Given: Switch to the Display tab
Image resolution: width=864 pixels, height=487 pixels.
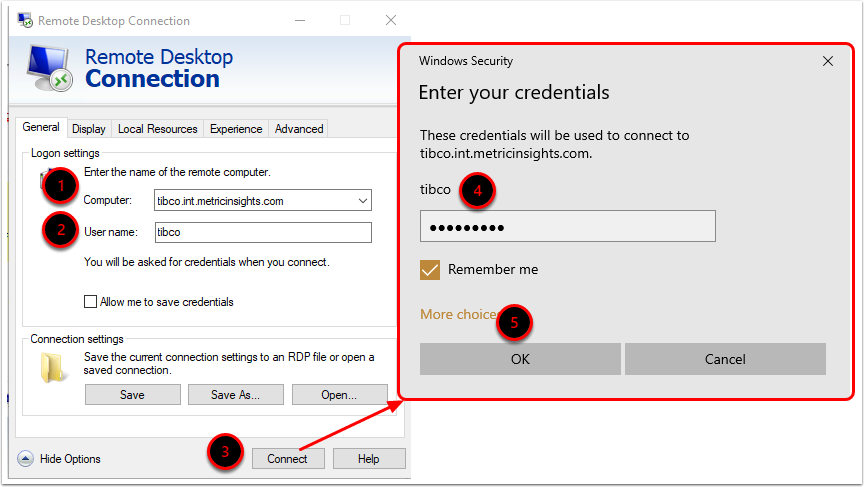Looking at the screenshot, I should click(89, 129).
